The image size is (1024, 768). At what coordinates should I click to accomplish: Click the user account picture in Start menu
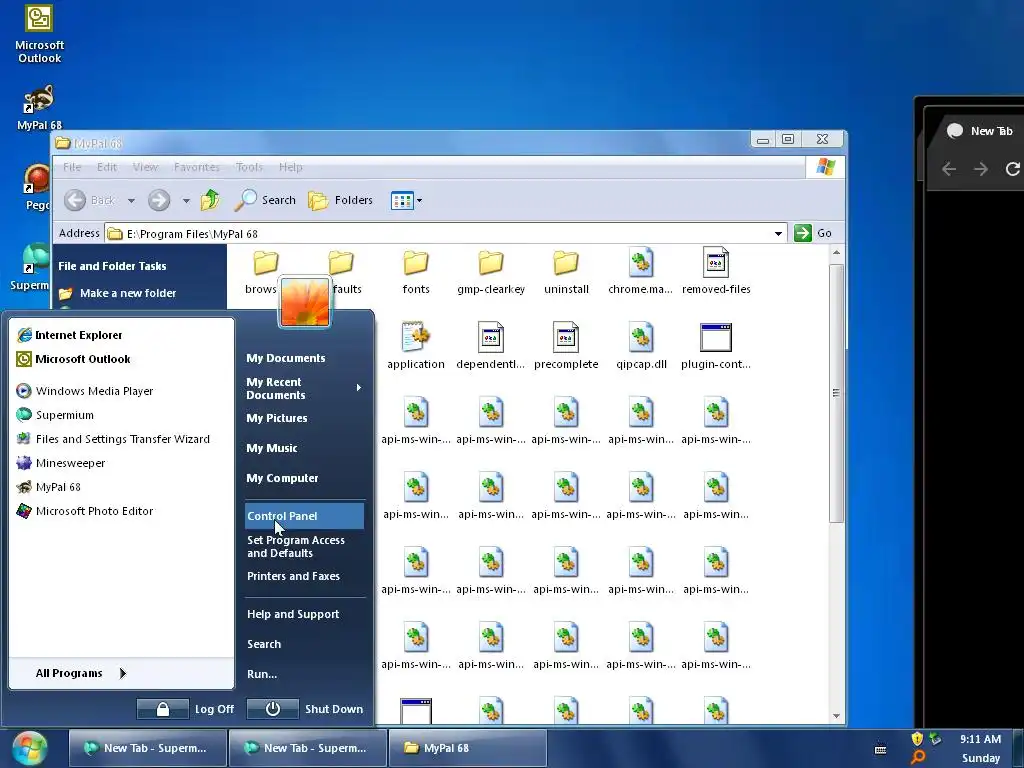305,302
